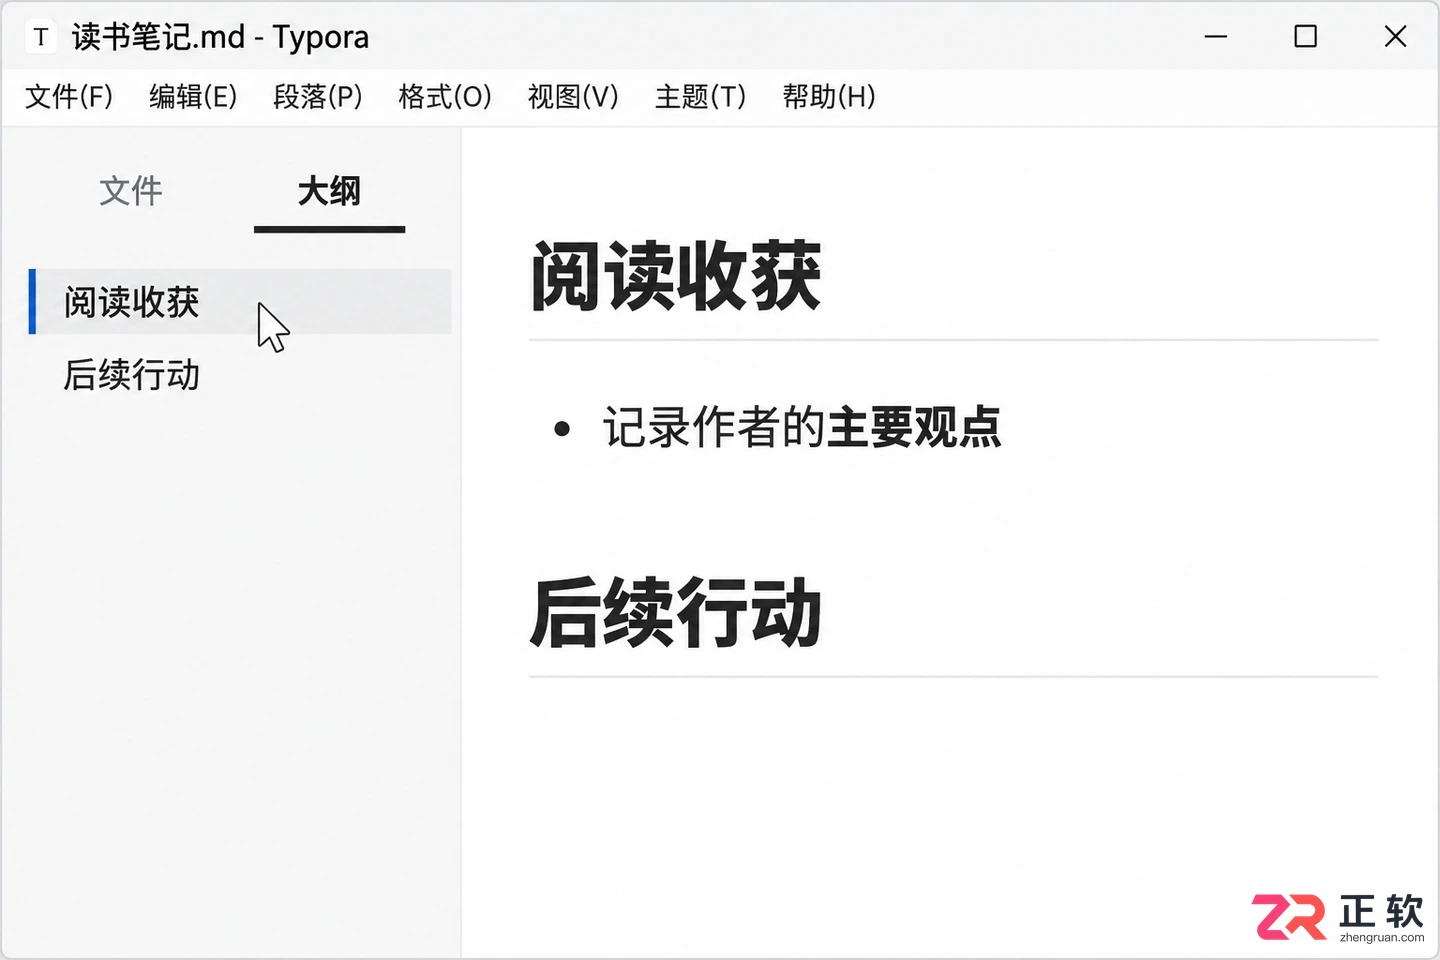Select the 大纲 sidebar tab

(329, 191)
